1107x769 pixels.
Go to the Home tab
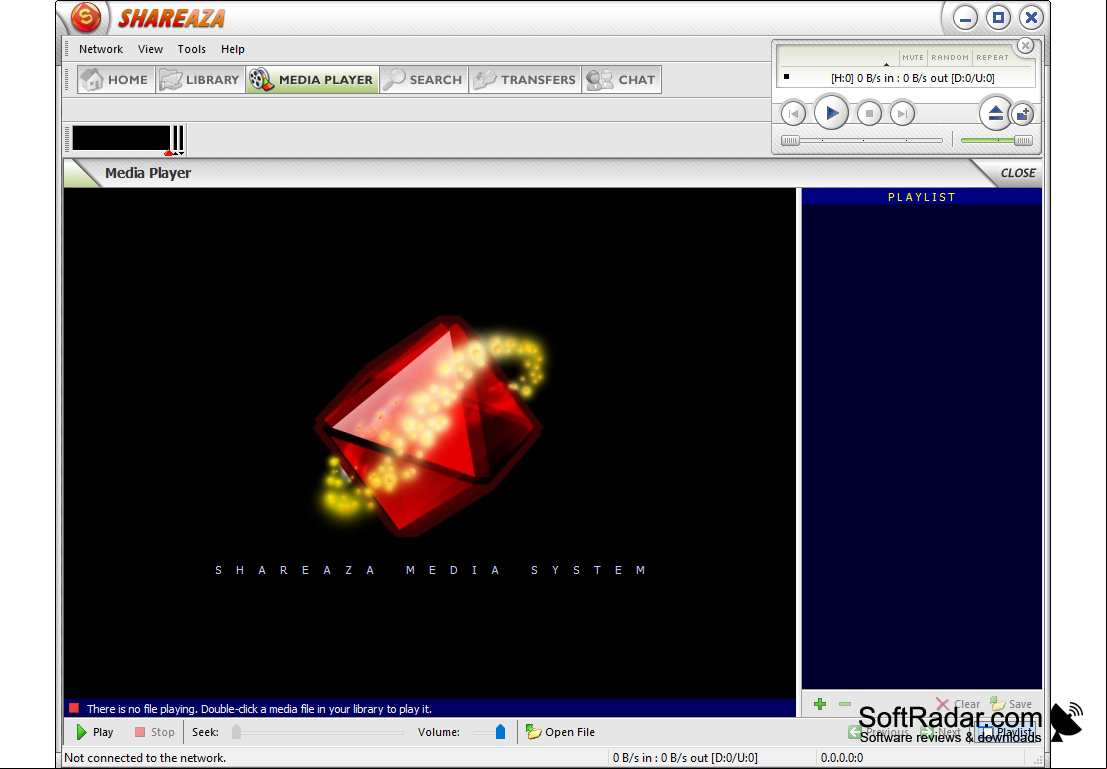[116, 80]
